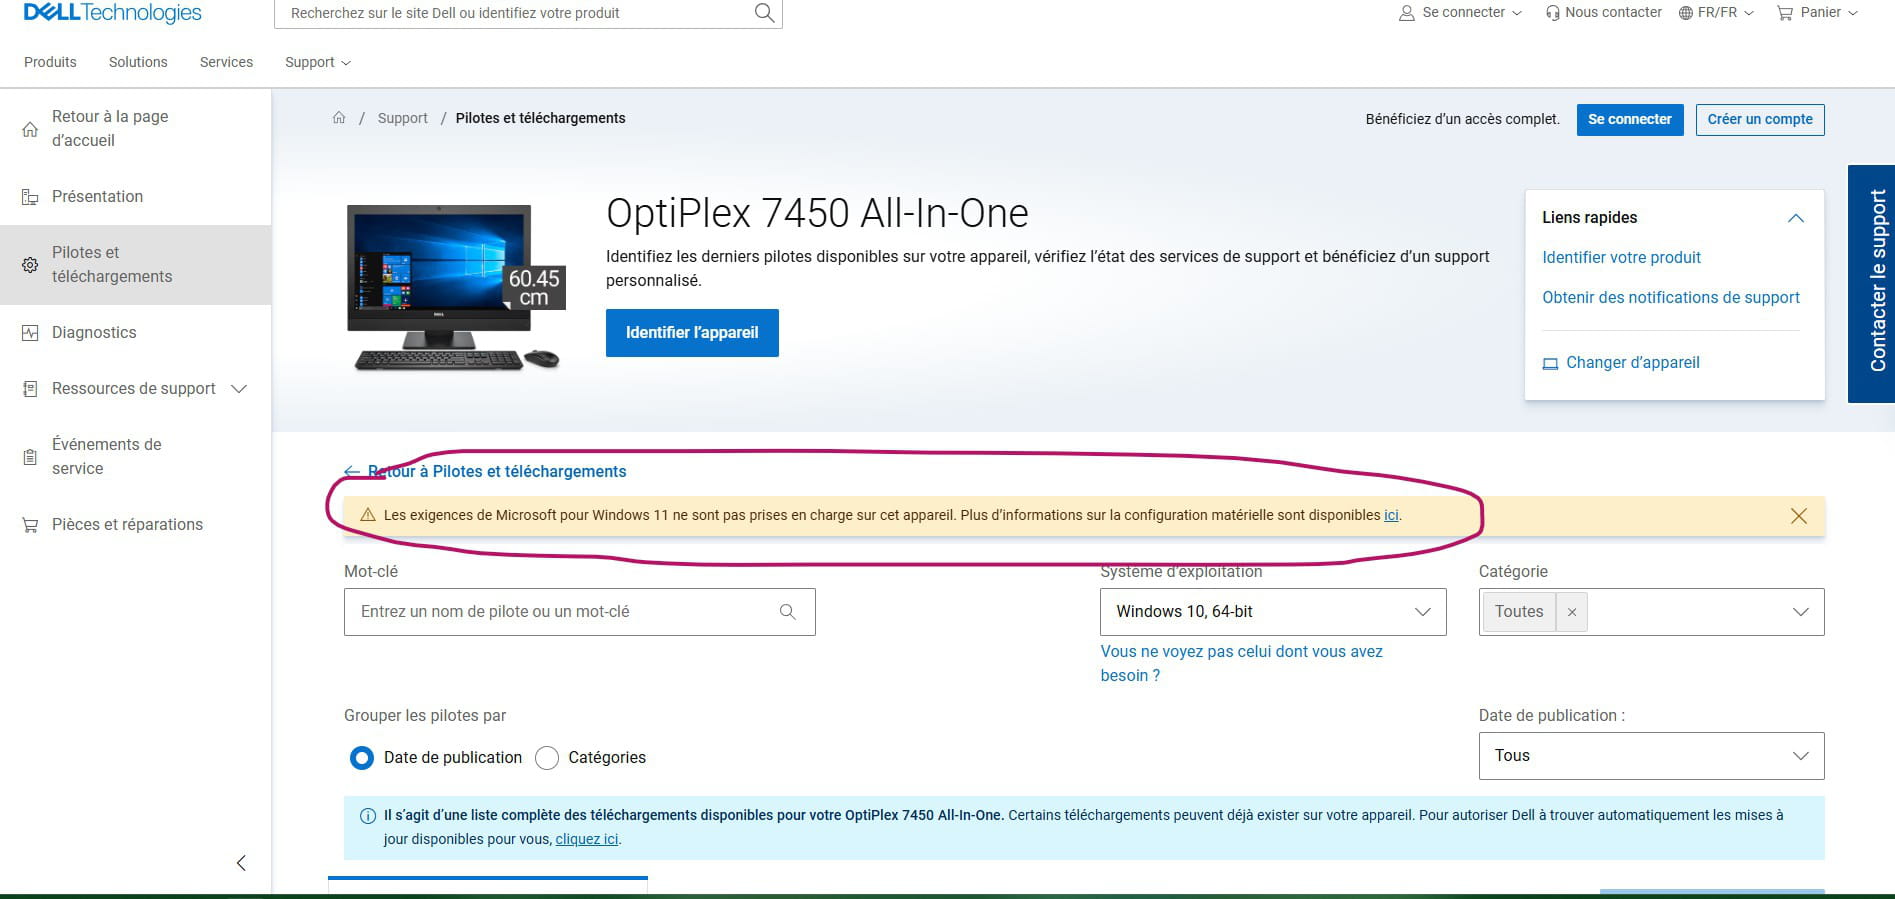Click the magnifier icon in the Mot-clé field
Image resolution: width=1895 pixels, height=899 pixels.
(788, 612)
